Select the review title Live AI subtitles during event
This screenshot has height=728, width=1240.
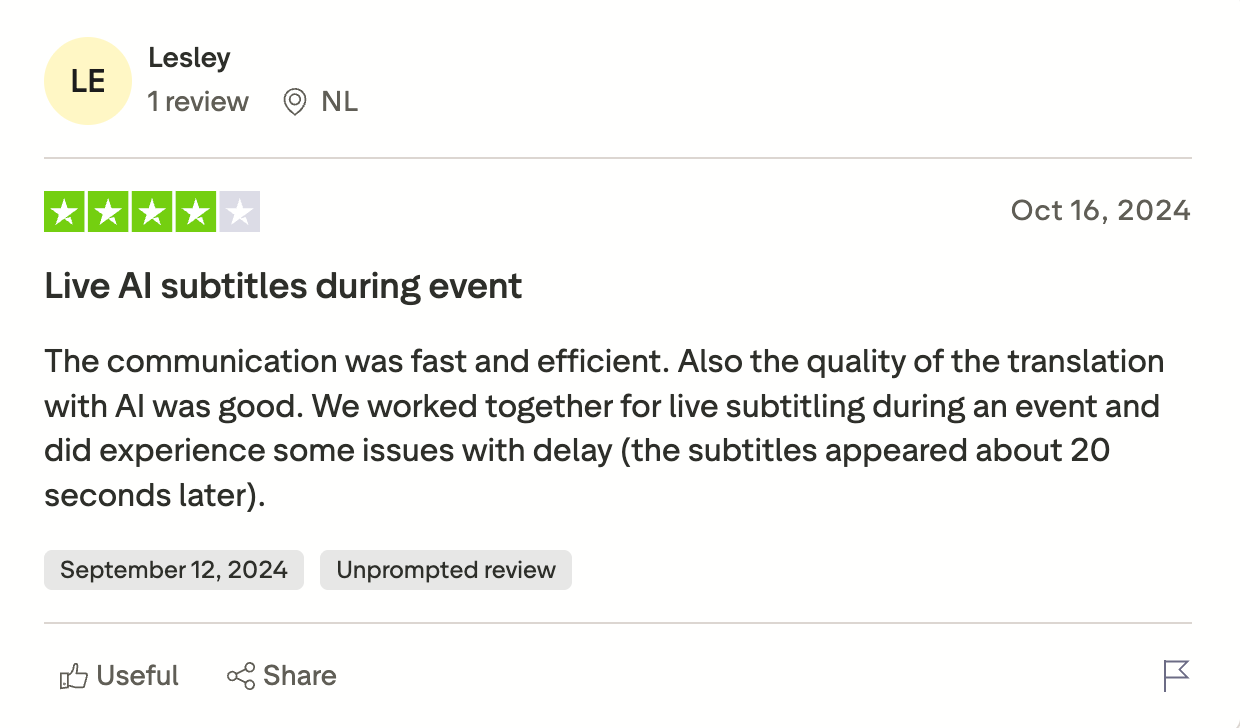tap(283, 287)
